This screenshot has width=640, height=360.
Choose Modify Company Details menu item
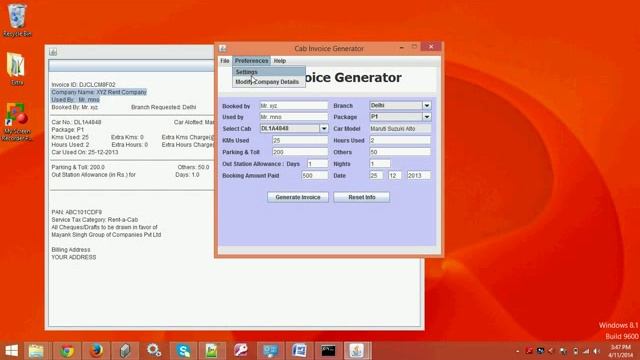(269, 82)
